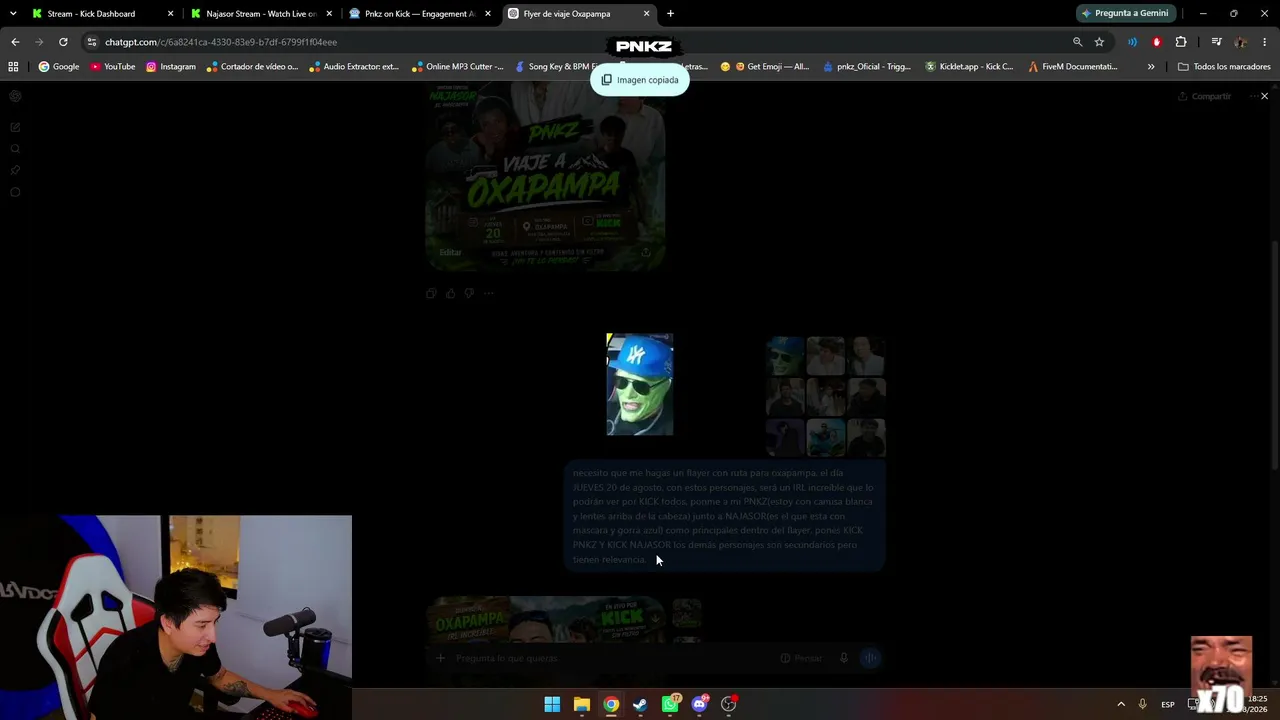Viewport: 1280px width, 720px height.
Task: Open the media controls toolbar icon
Action: [x=1216, y=42]
